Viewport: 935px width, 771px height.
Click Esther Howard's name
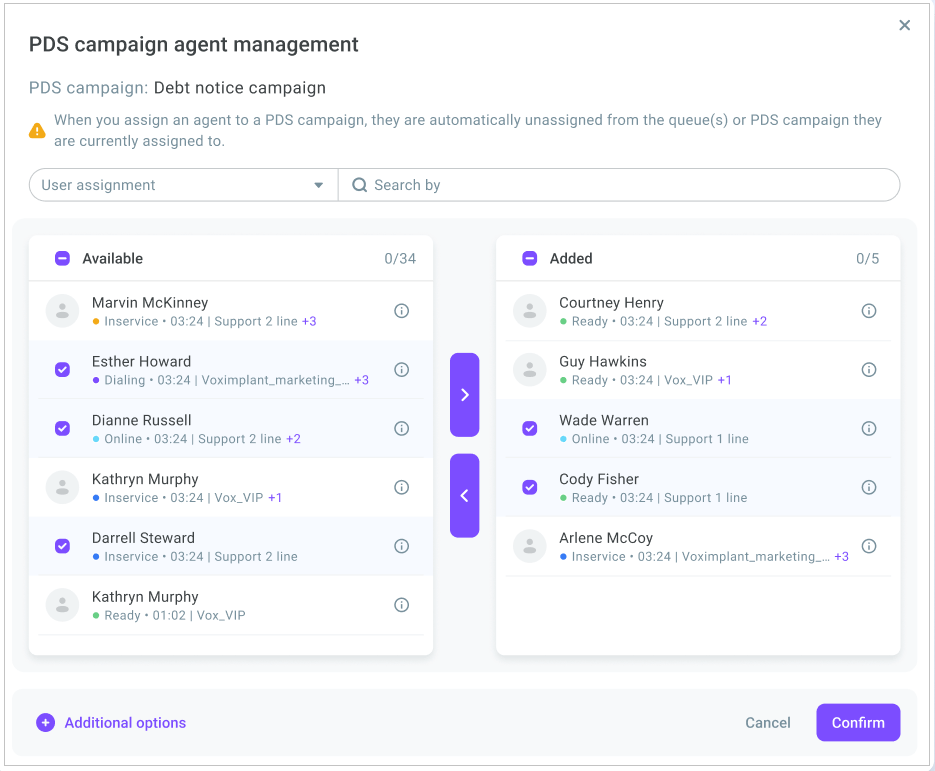141,361
